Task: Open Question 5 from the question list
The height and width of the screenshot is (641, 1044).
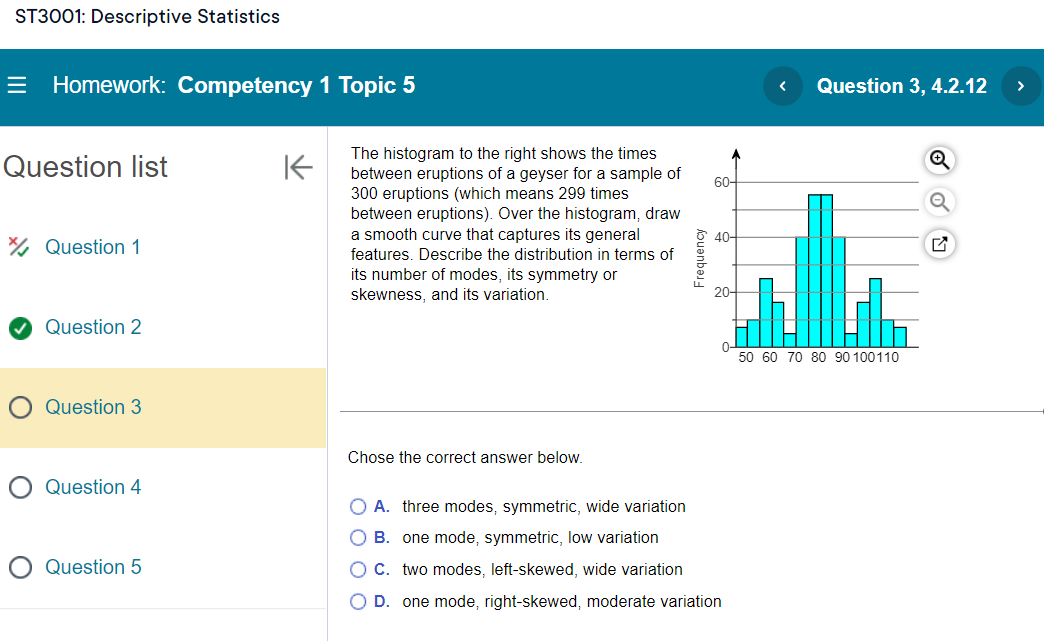Action: tap(92, 567)
